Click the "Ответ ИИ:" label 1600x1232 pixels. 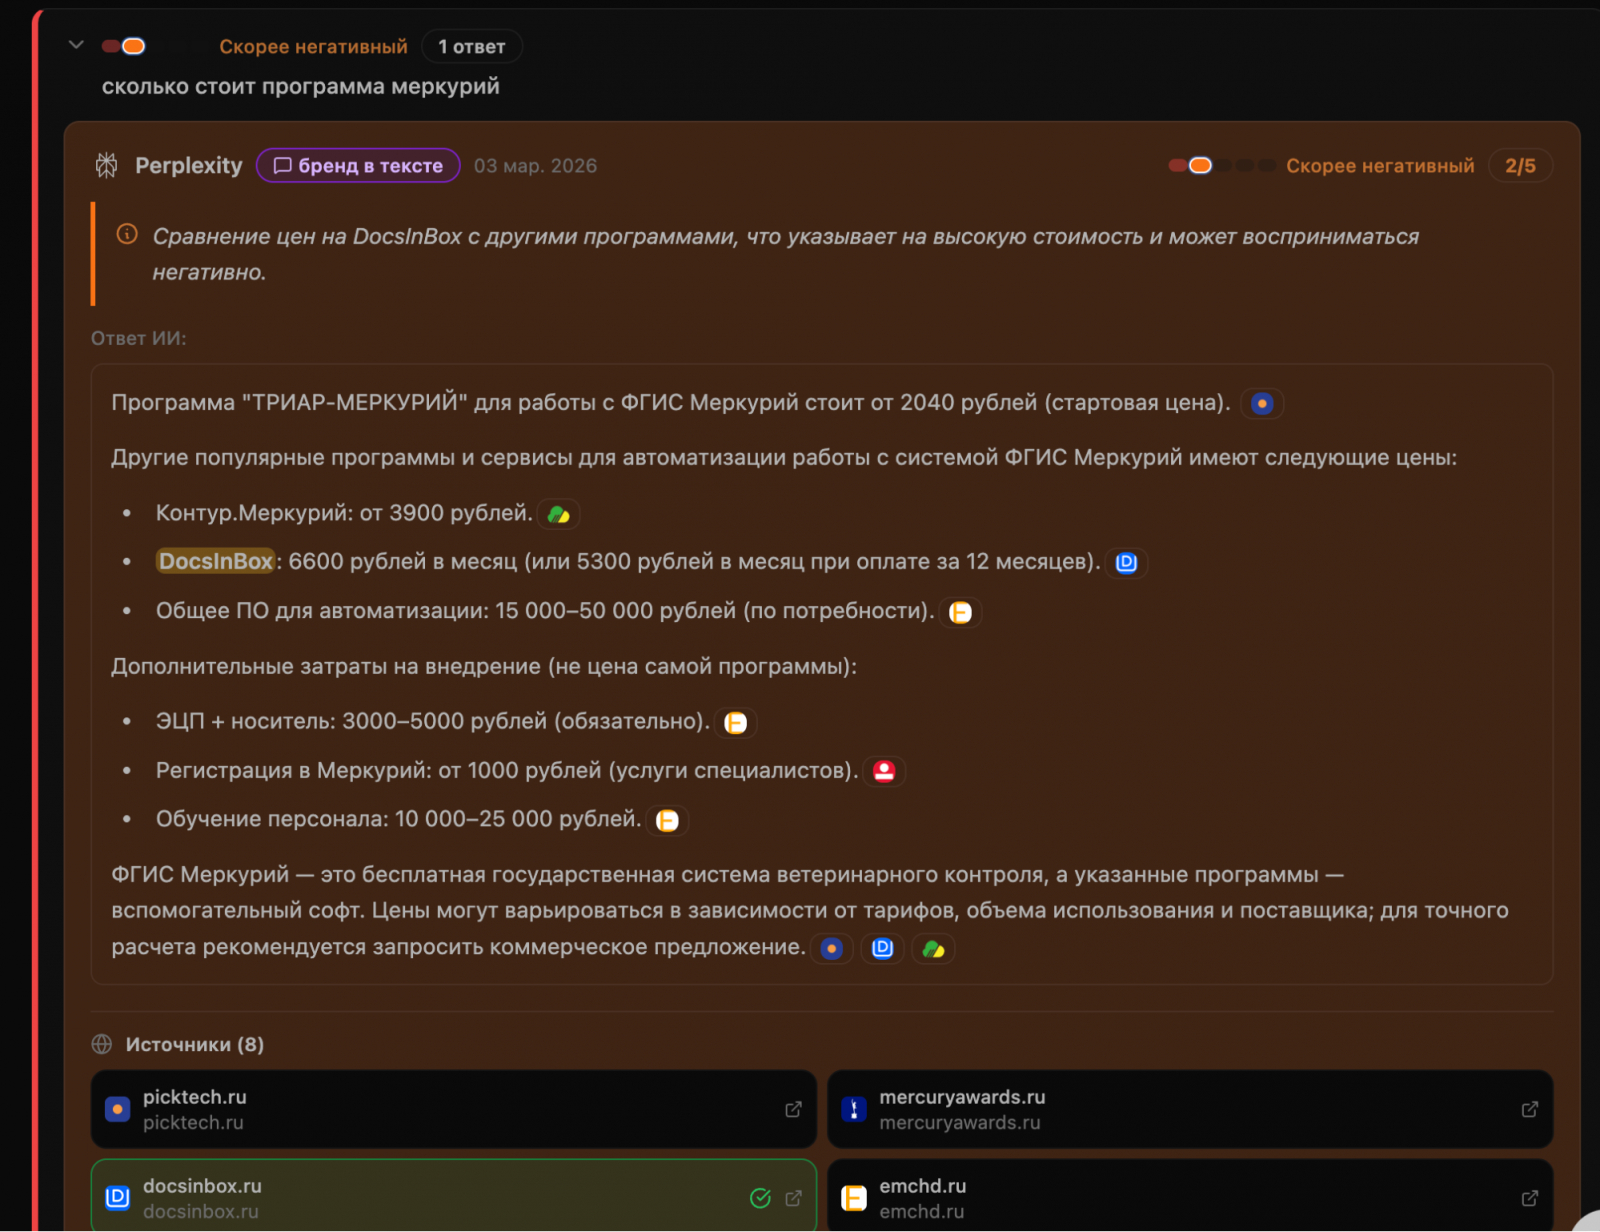pyautogui.click(x=139, y=339)
